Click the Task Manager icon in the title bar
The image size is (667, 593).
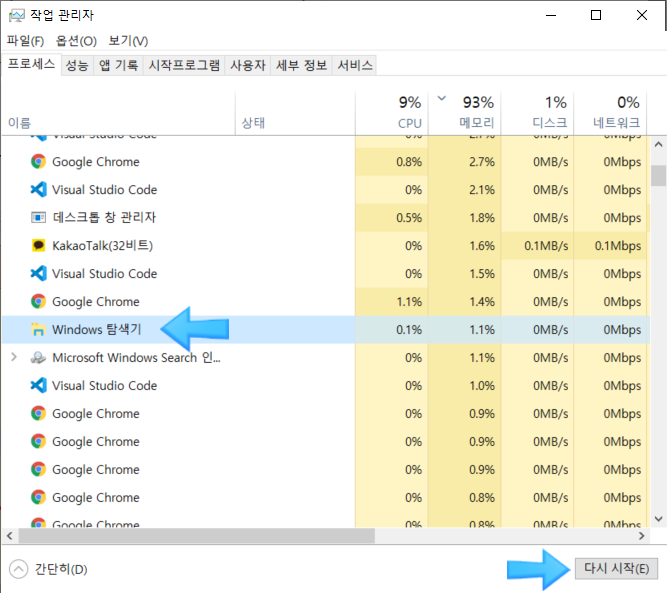16,16
